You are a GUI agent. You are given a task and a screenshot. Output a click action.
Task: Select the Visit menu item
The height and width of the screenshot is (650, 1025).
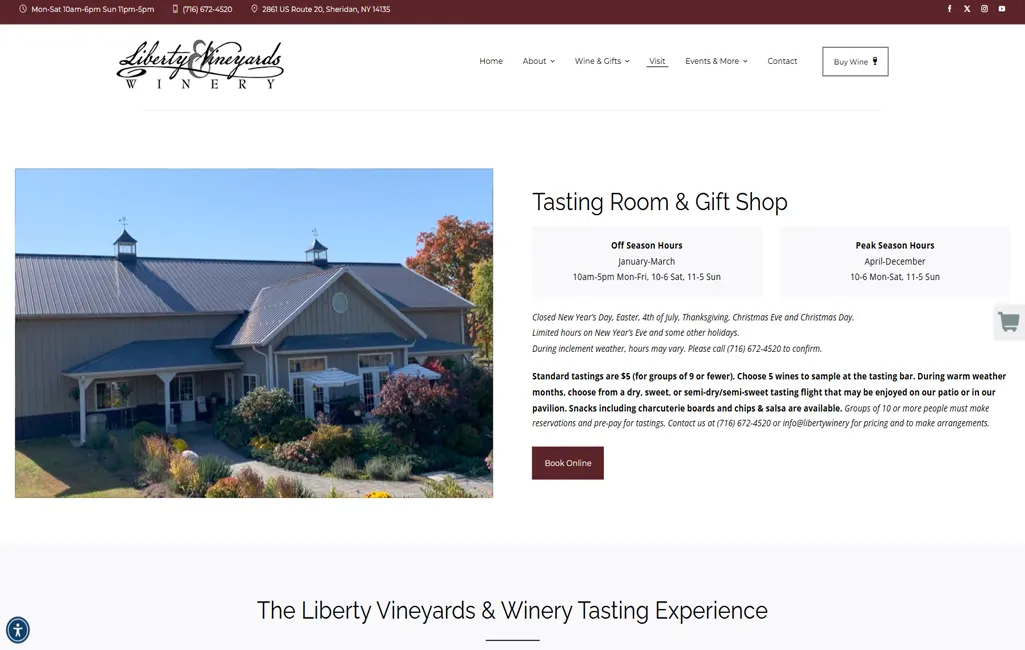click(x=657, y=61)
